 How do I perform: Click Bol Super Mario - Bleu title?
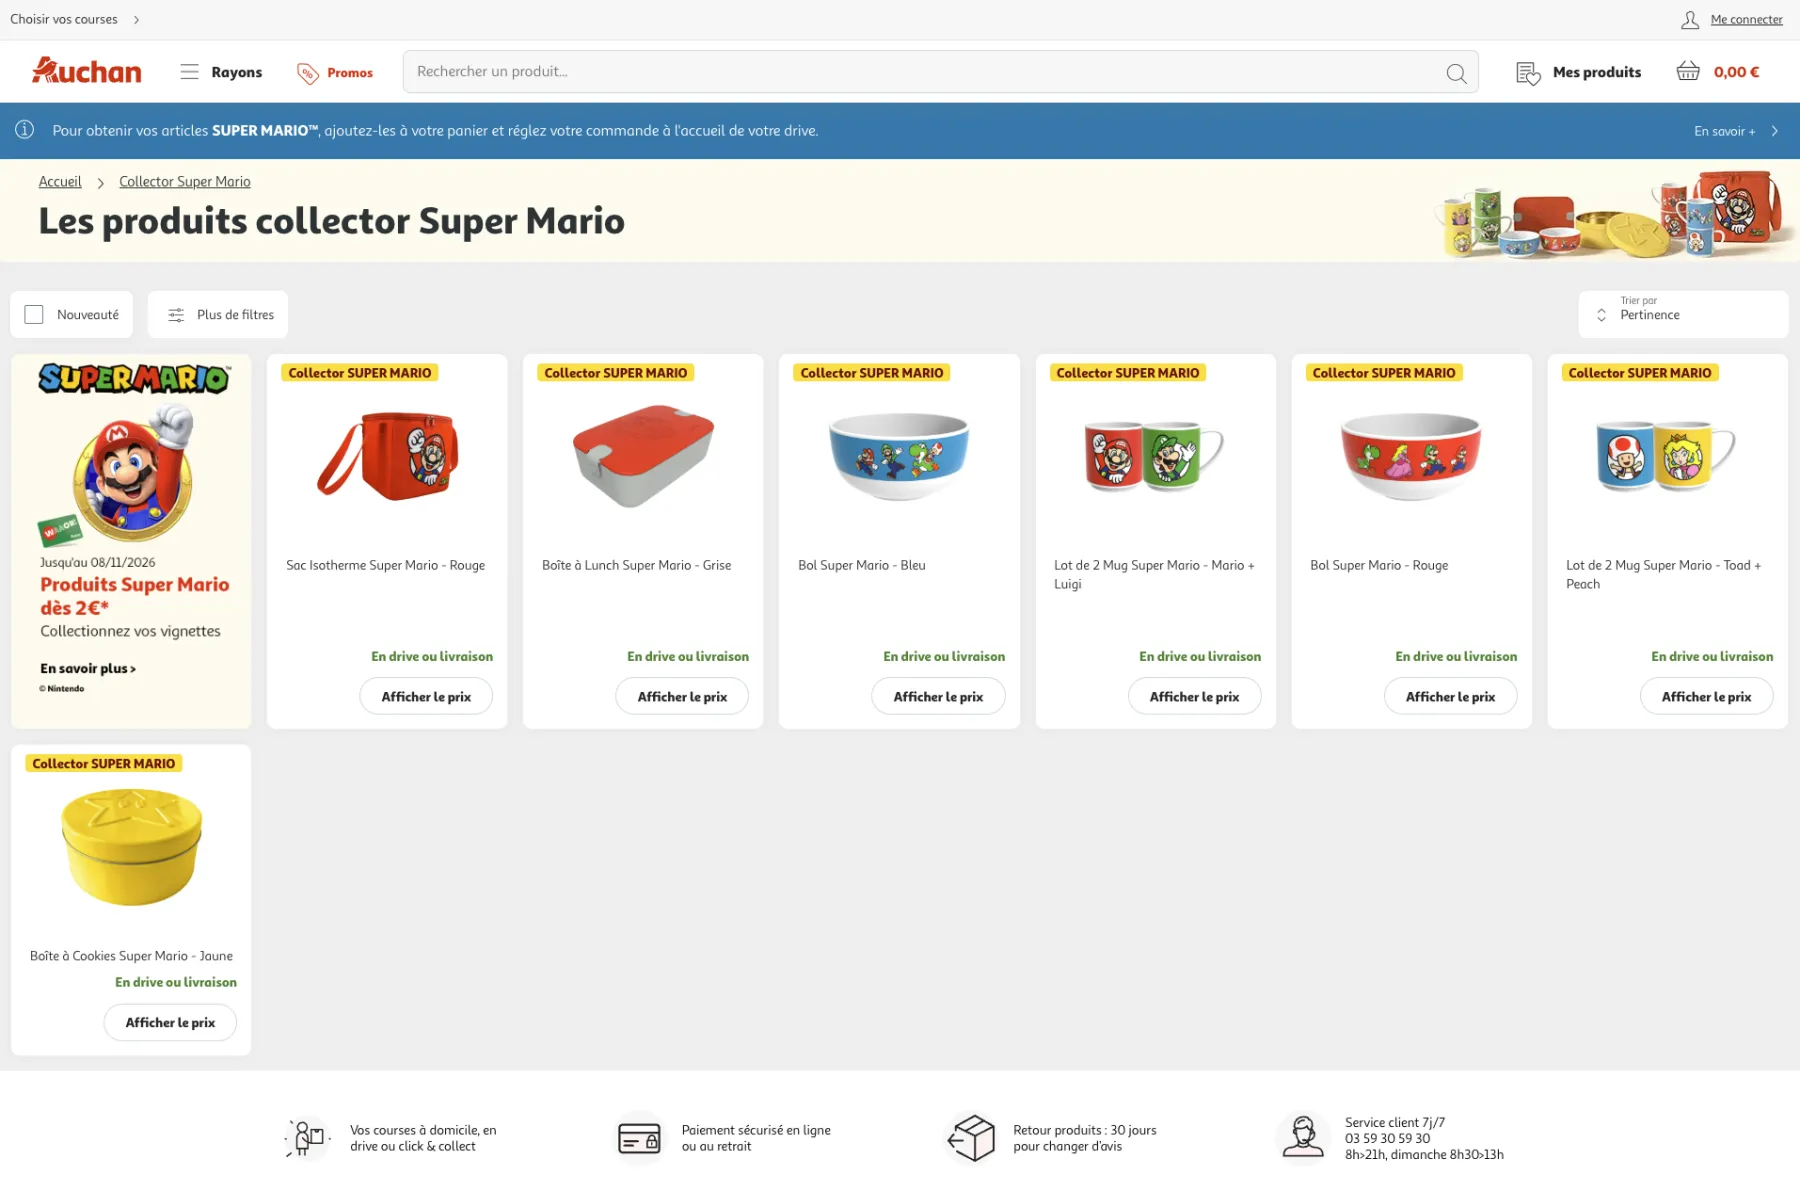(x=862, y=565)
